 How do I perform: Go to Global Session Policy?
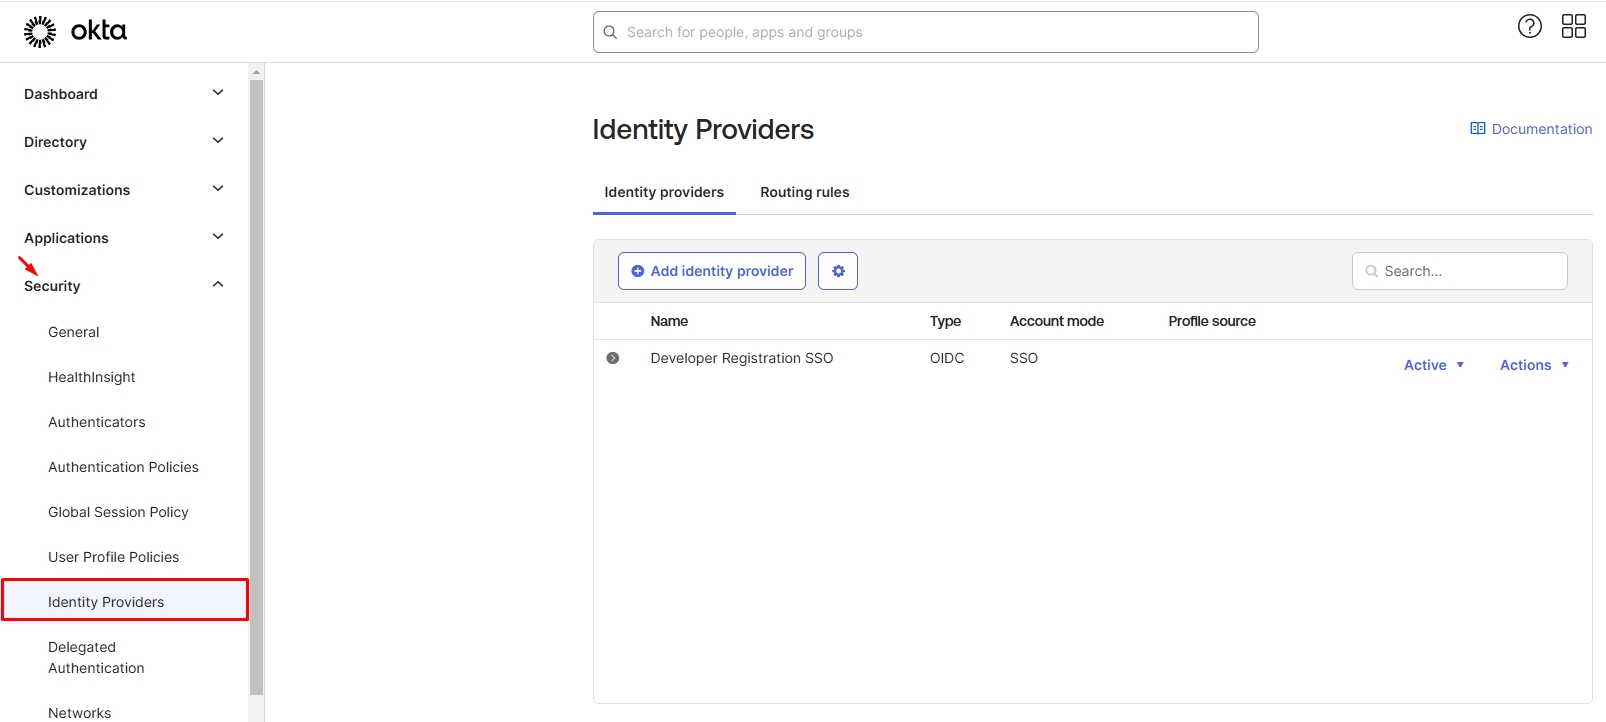pyautogui.click(x=118, y=512)
